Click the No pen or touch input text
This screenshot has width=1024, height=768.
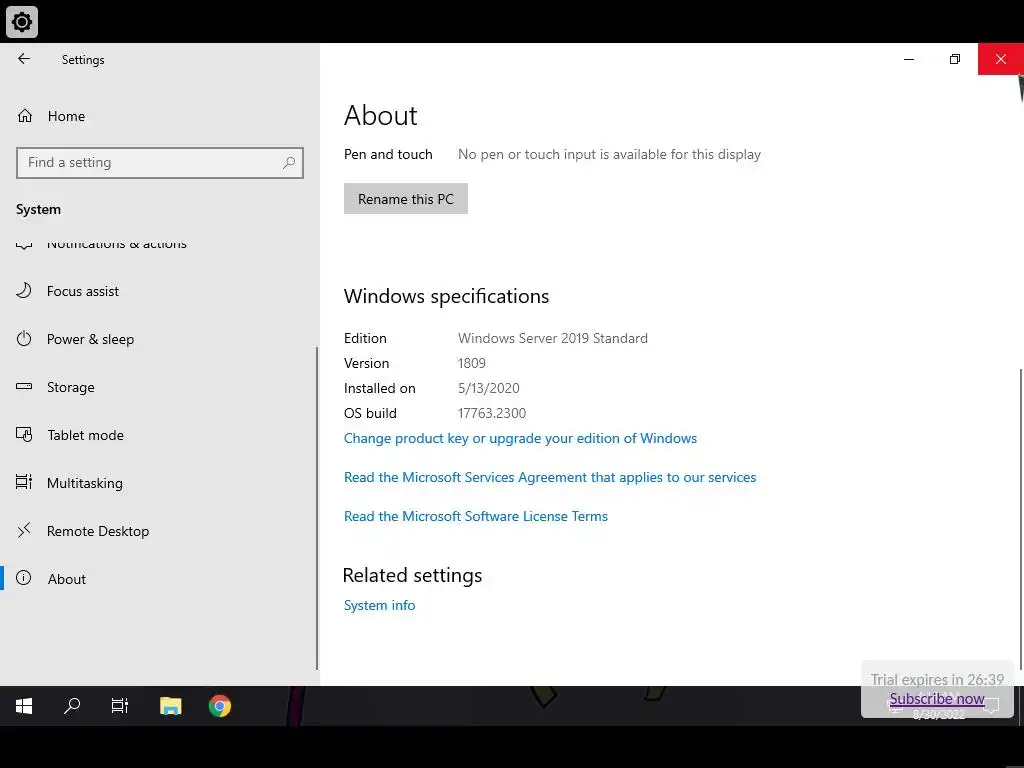tap(609, 155)
